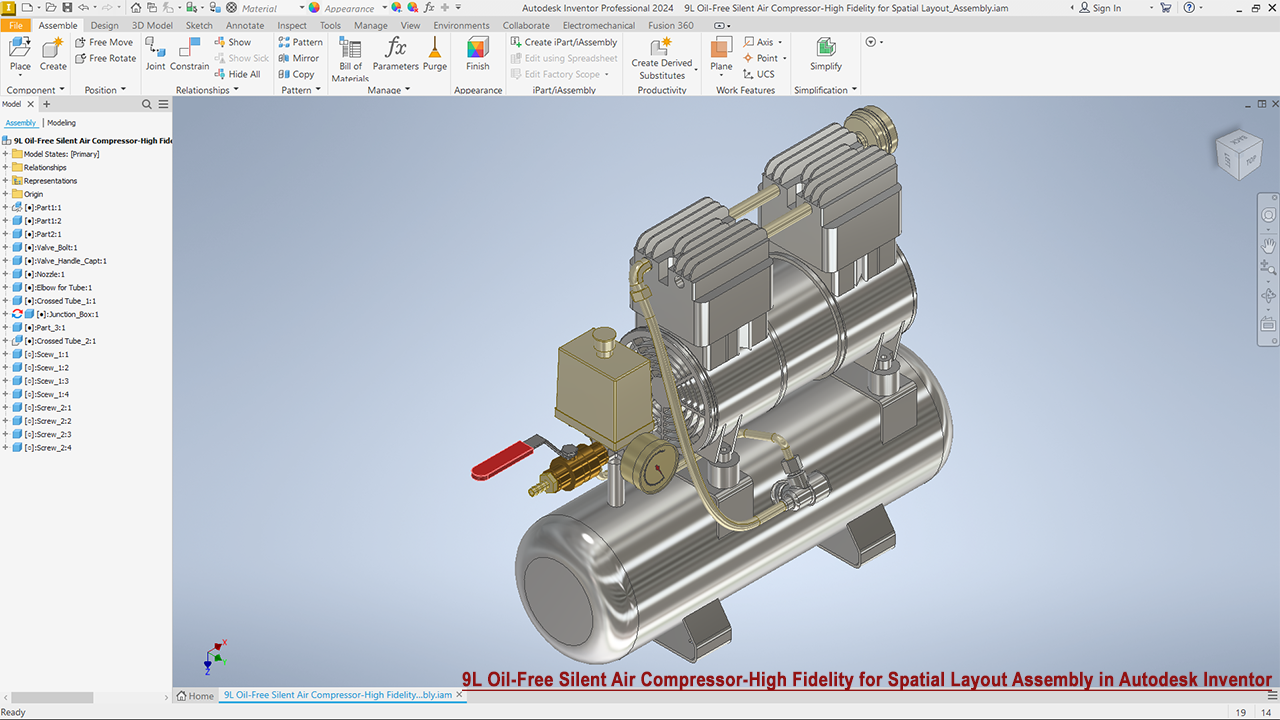Image resolution: width=1280 pixels, height=720 pixels.
Task: Click the Free Rotate tool
Action: 106,58
